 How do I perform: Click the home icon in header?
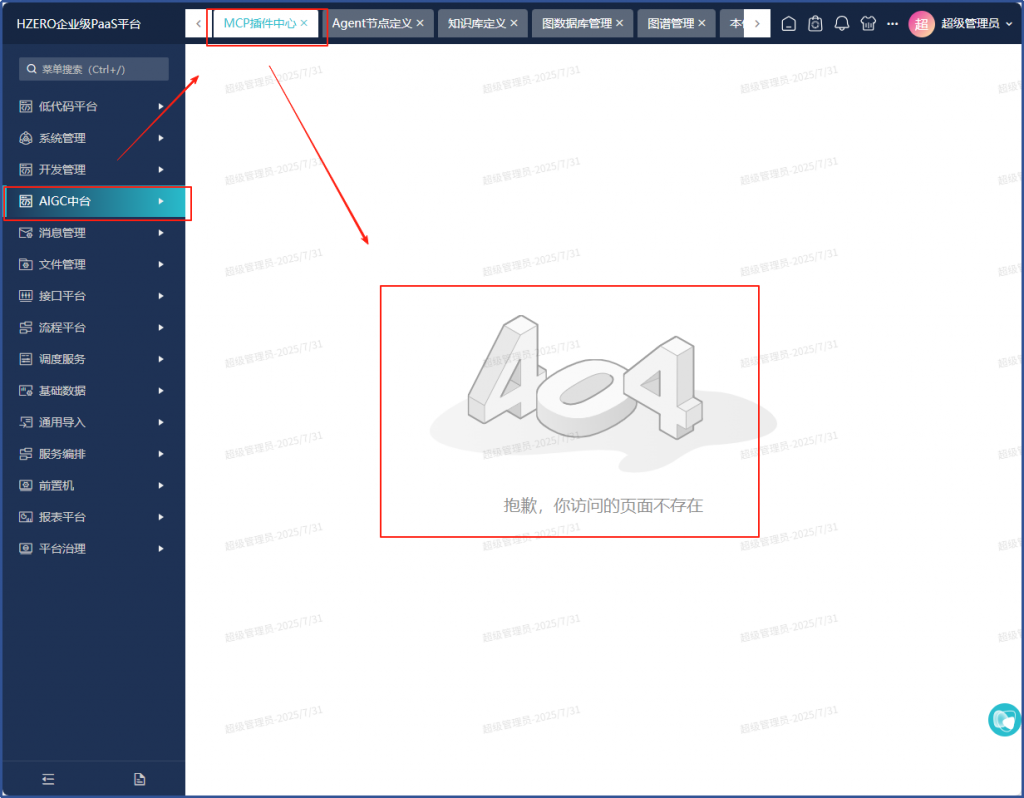(x=789, y=23)
